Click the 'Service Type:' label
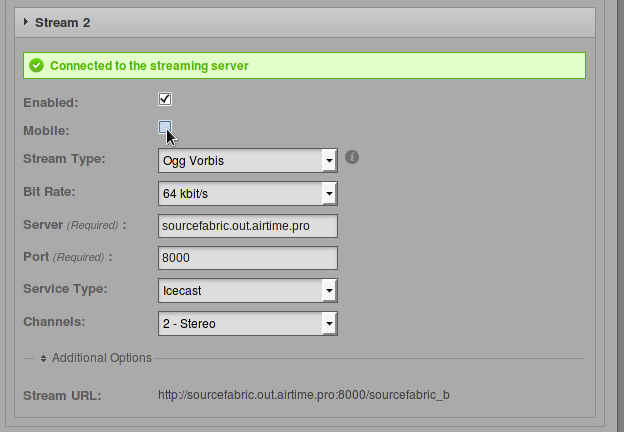Image resolution: width=624 pixels, height=432 pixels. point(65,289)
